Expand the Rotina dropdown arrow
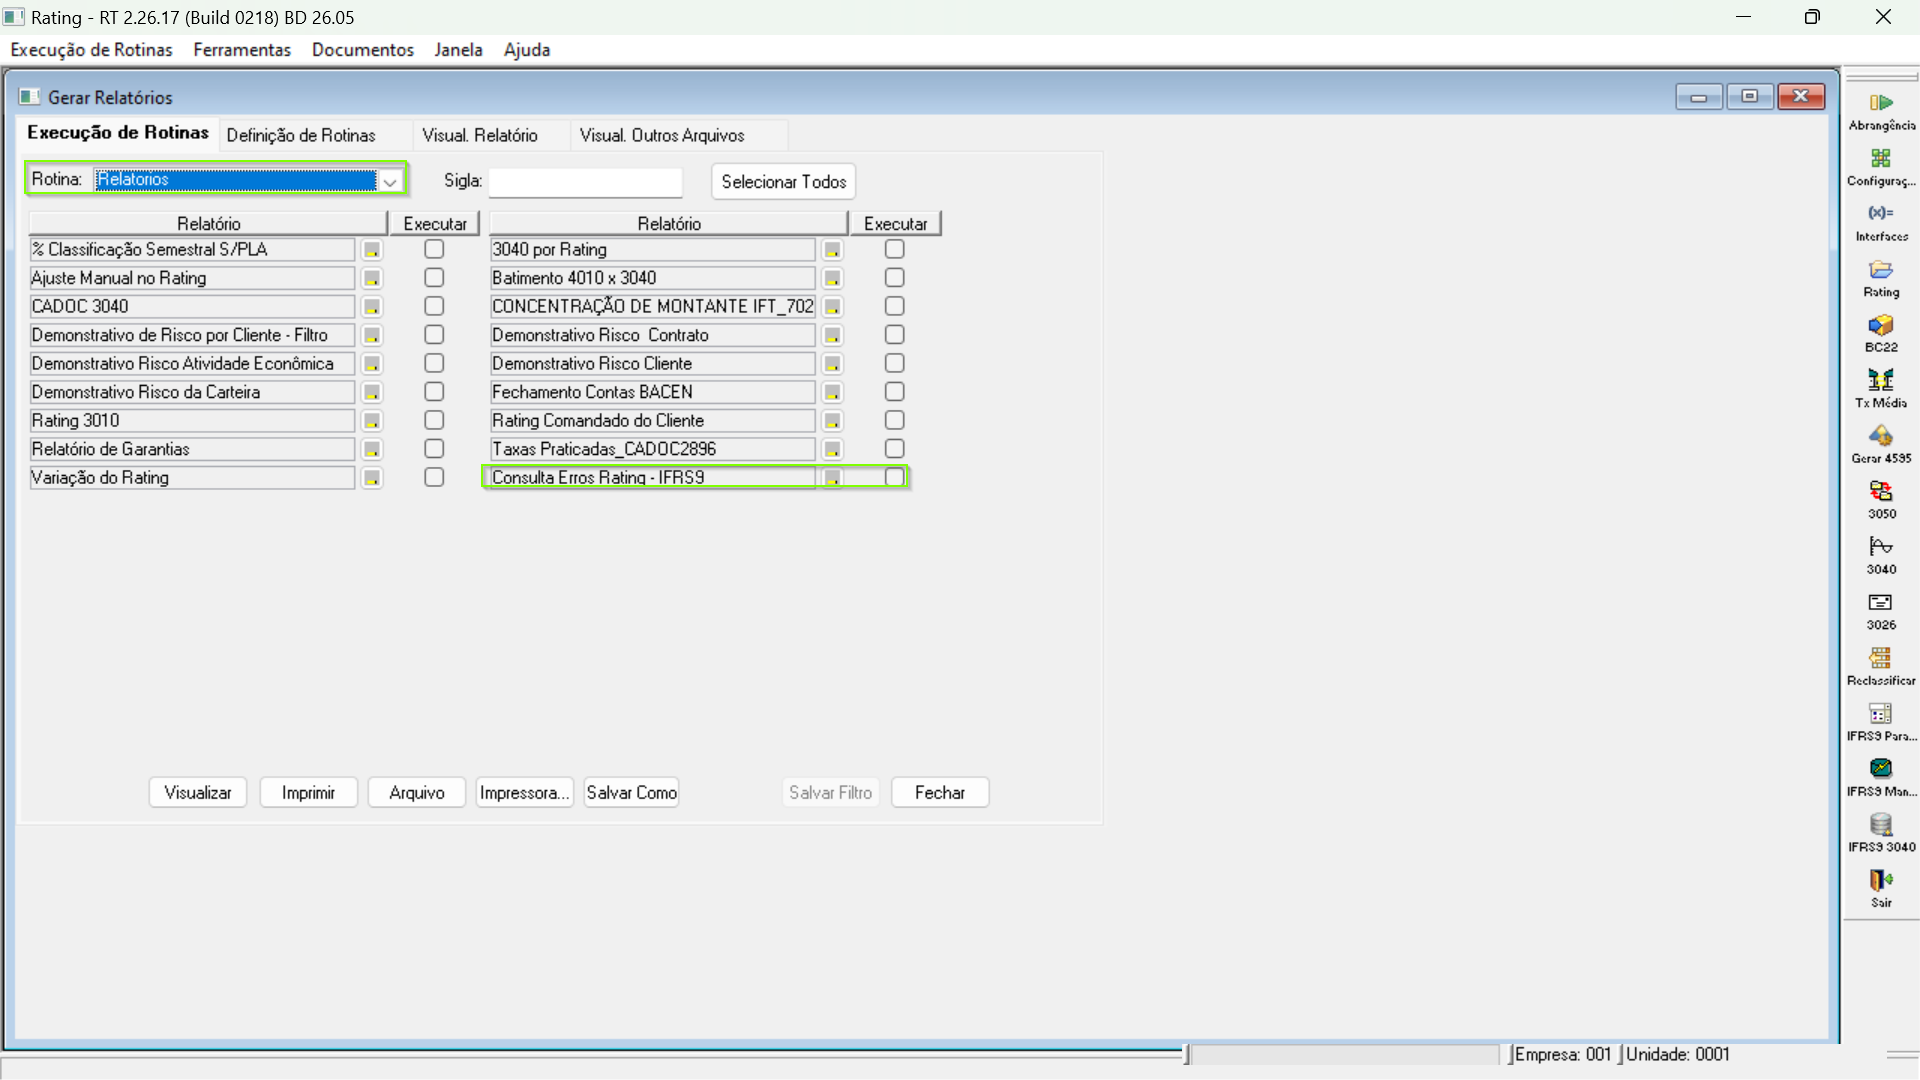 click(x=390, y=181)
